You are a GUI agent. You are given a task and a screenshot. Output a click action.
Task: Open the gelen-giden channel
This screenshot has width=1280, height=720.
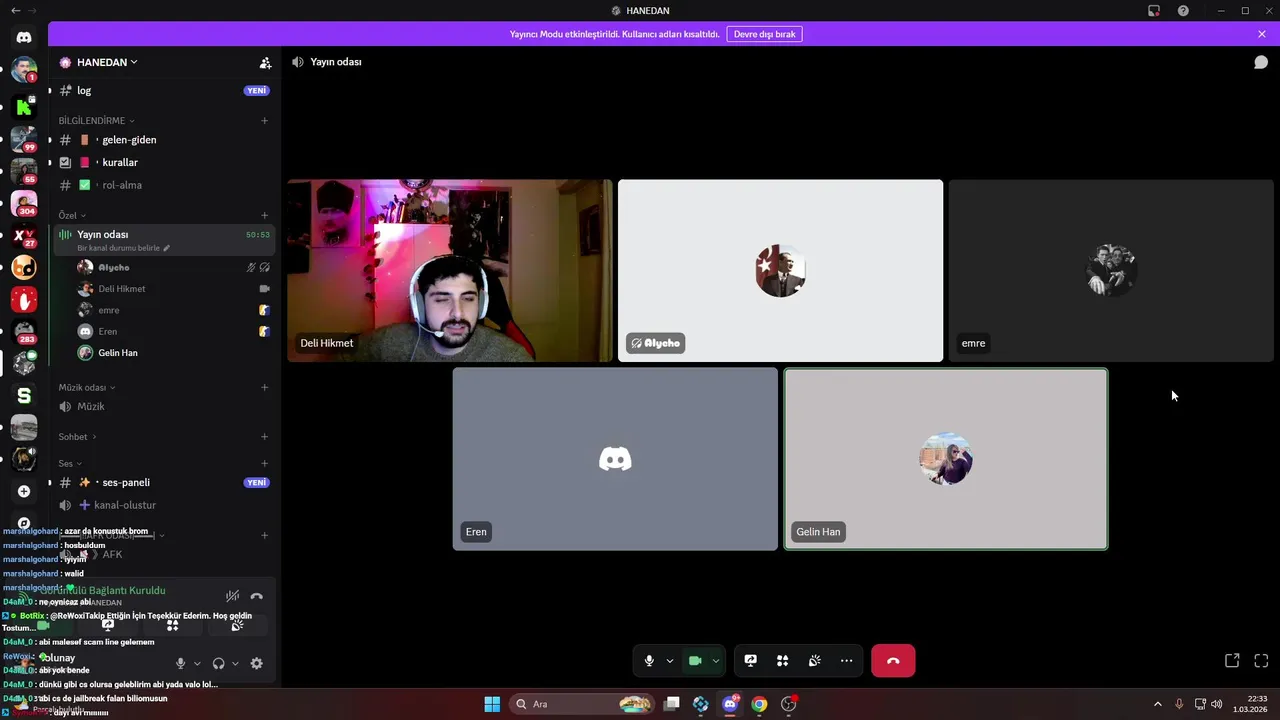coord(164,140)
